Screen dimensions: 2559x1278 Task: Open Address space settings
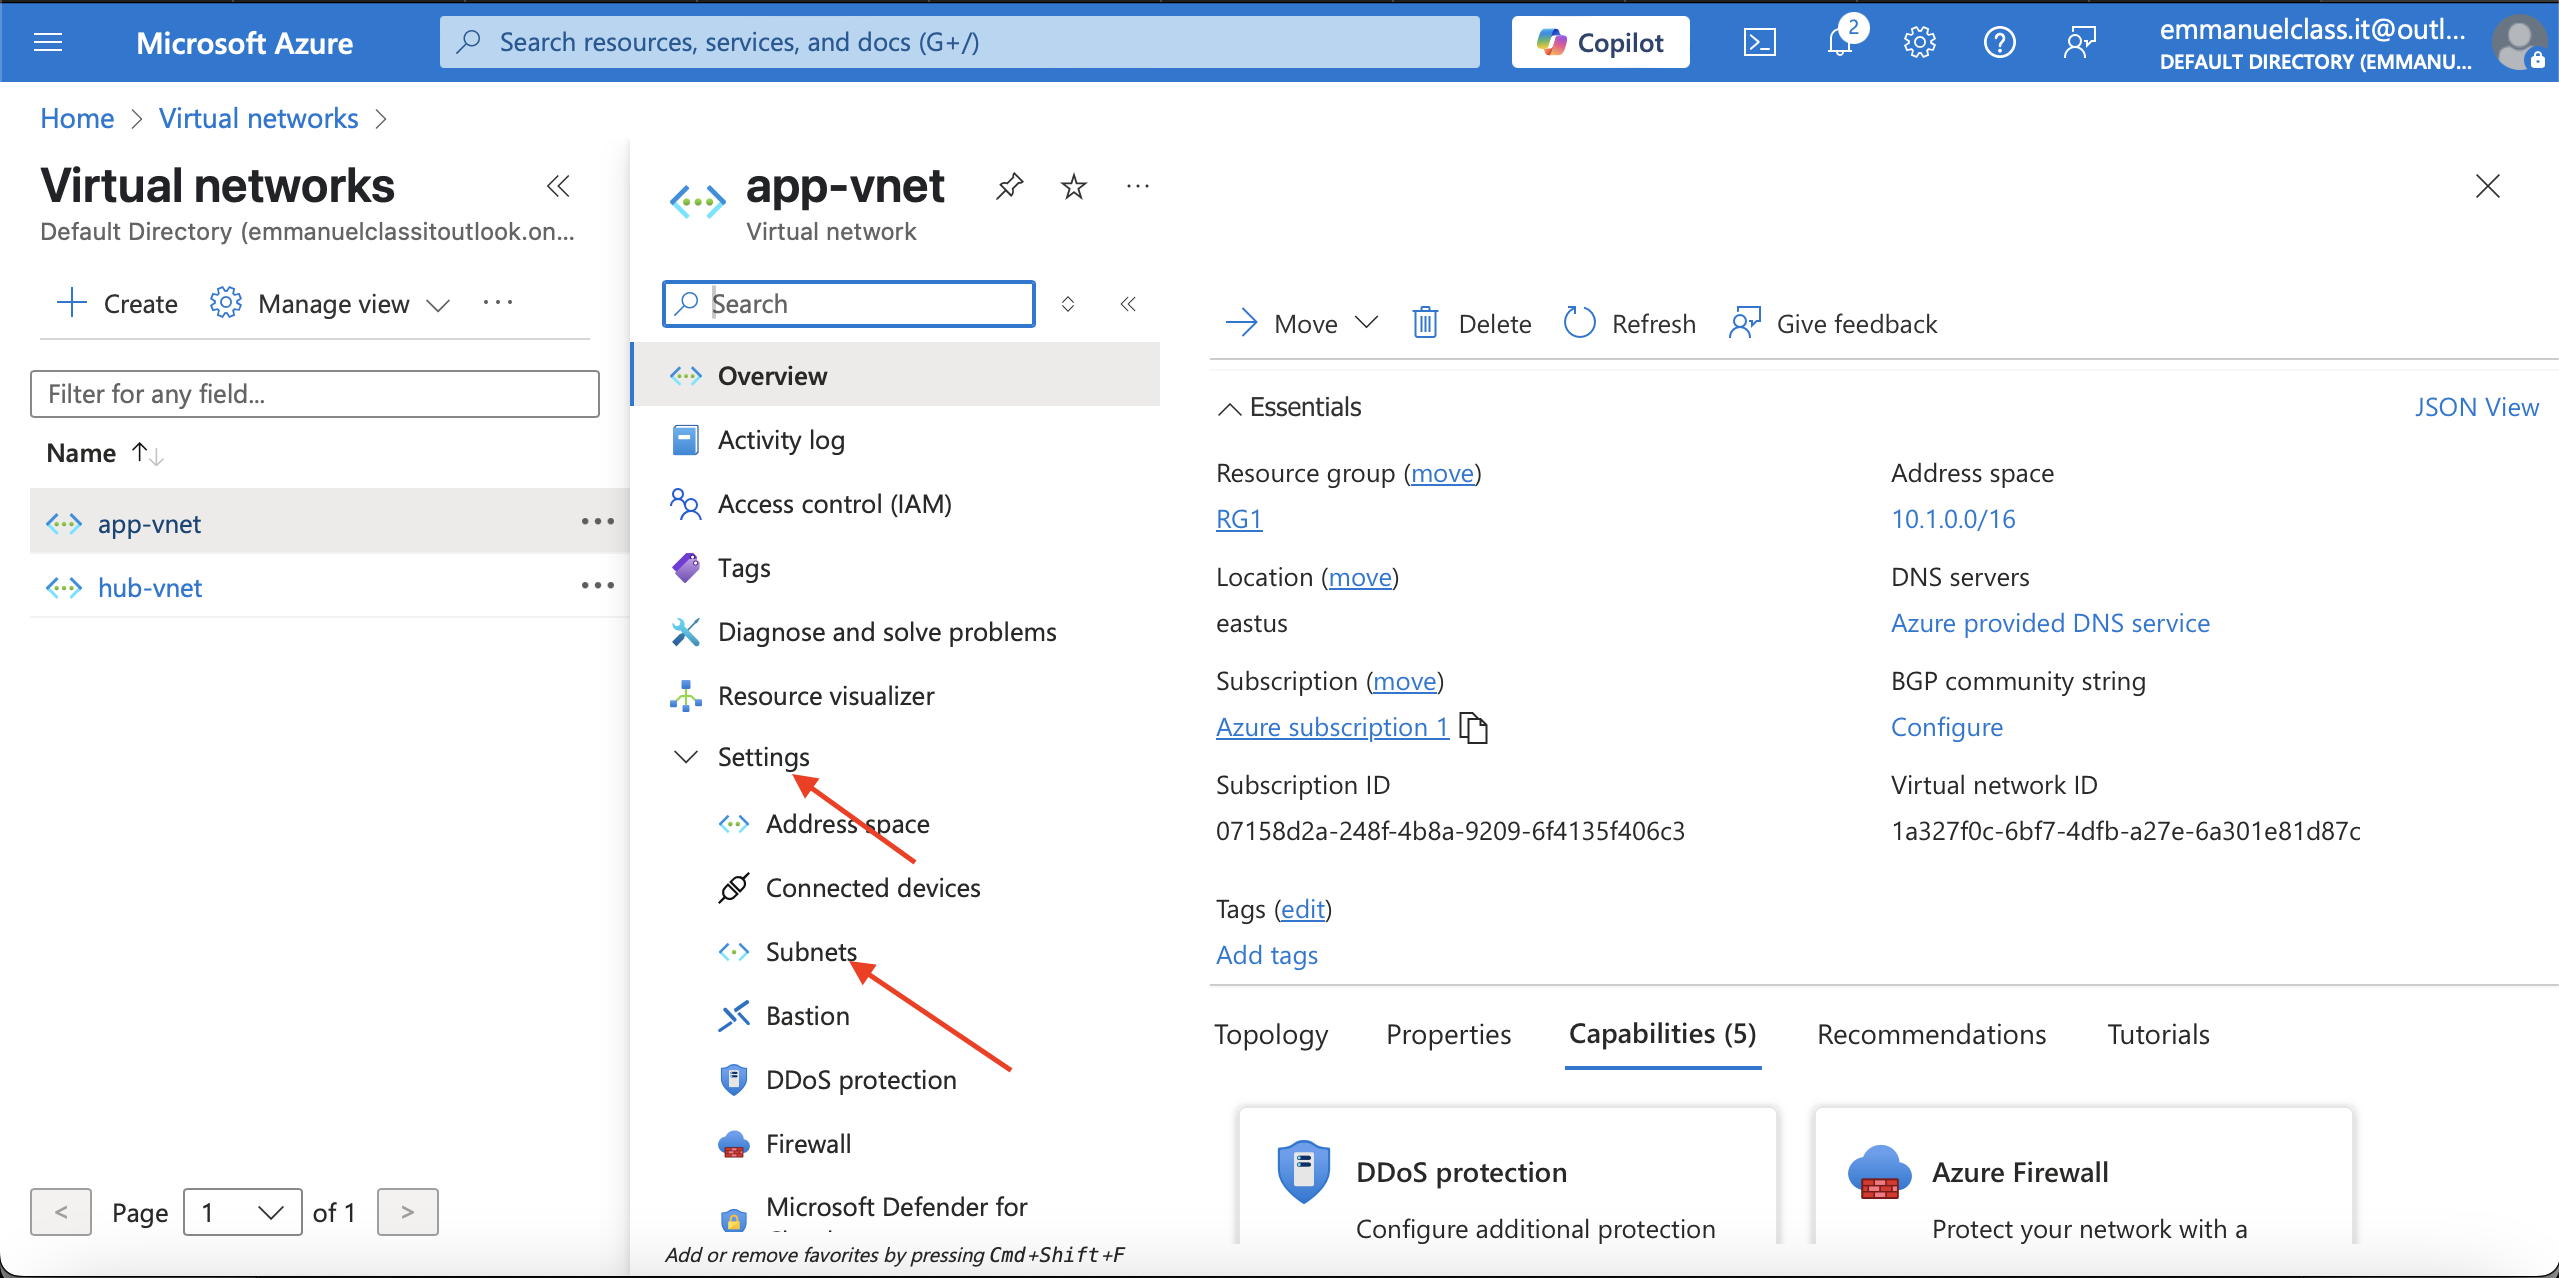(x=847, y=823)
